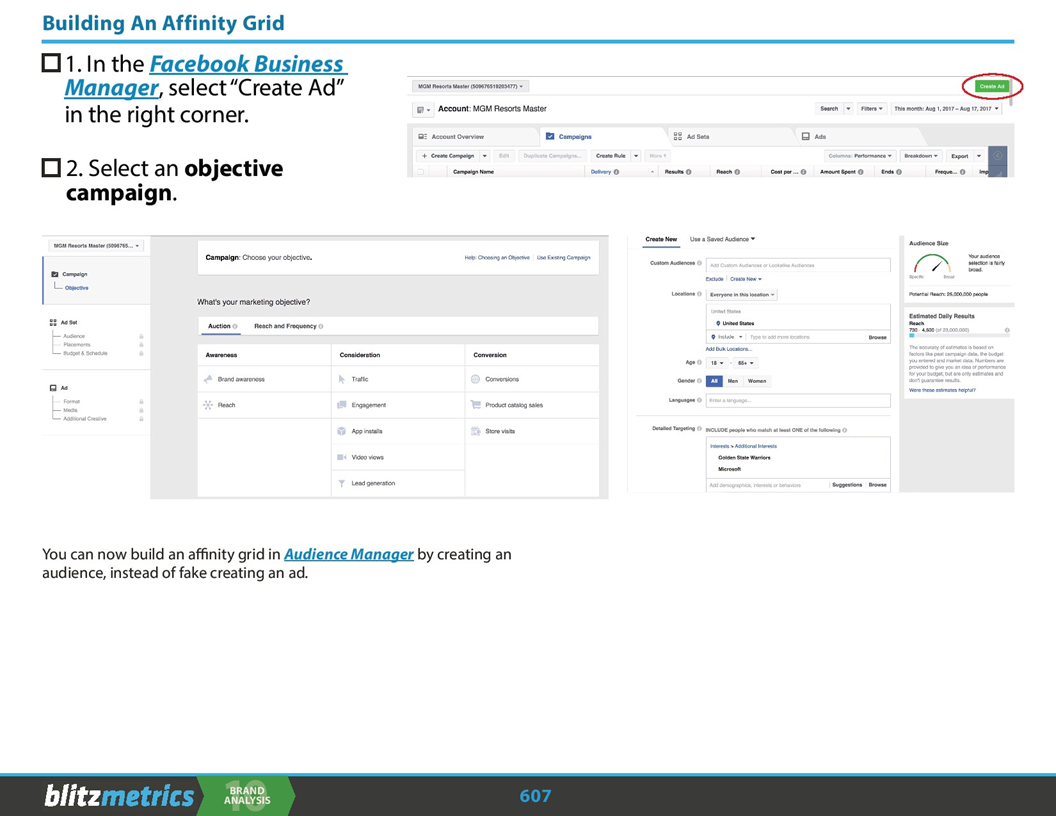This screenshot has height=816, width=1056.
Task: Select the All gender toggle
Action: pos(714,381)
